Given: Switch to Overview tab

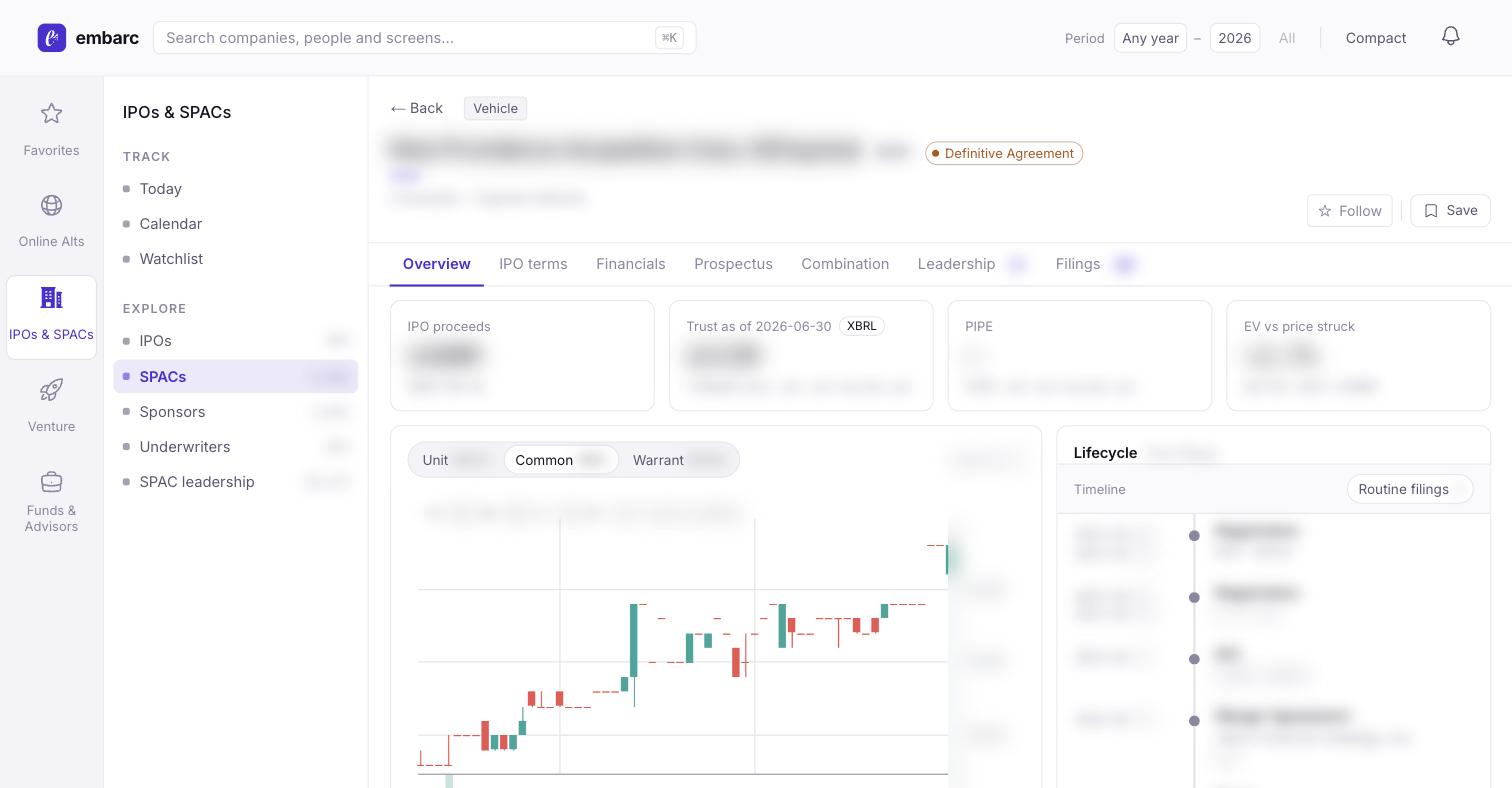Looking at the screenshot, I should click(437, 264).
